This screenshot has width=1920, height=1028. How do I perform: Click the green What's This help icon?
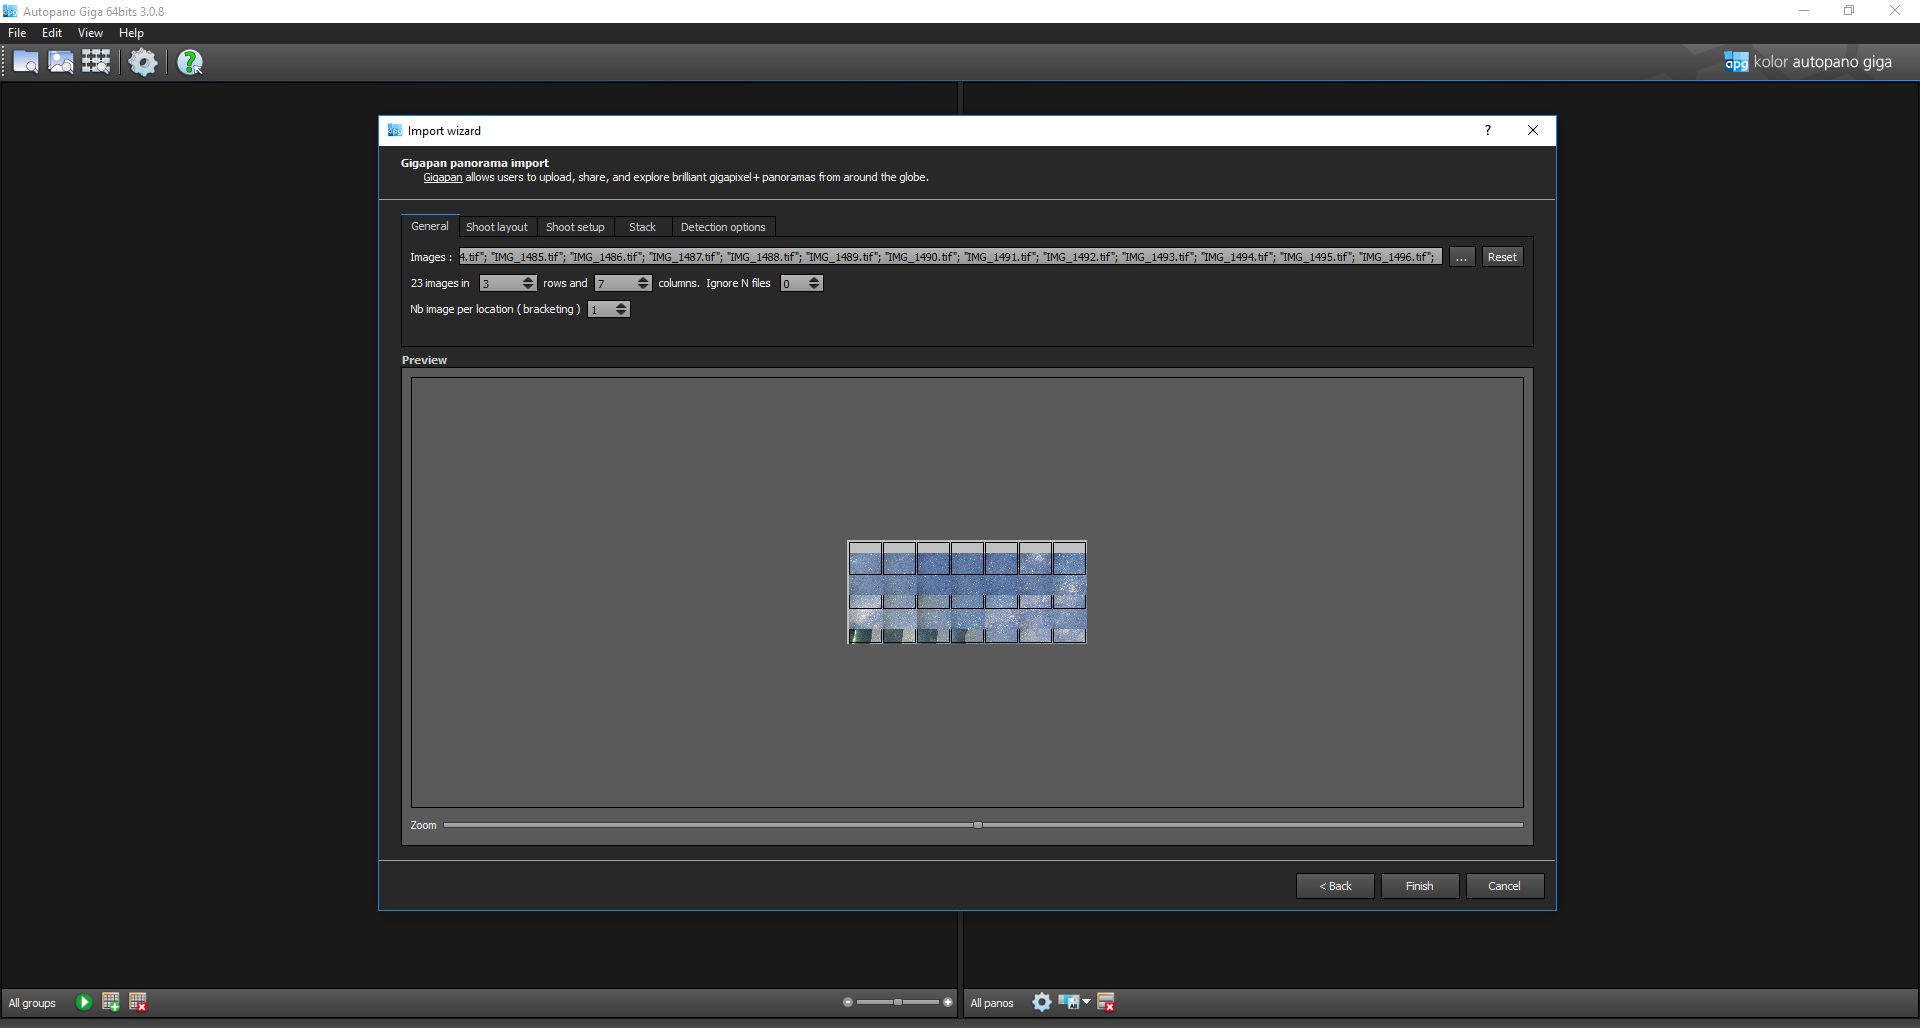click(x=189, y=63)
